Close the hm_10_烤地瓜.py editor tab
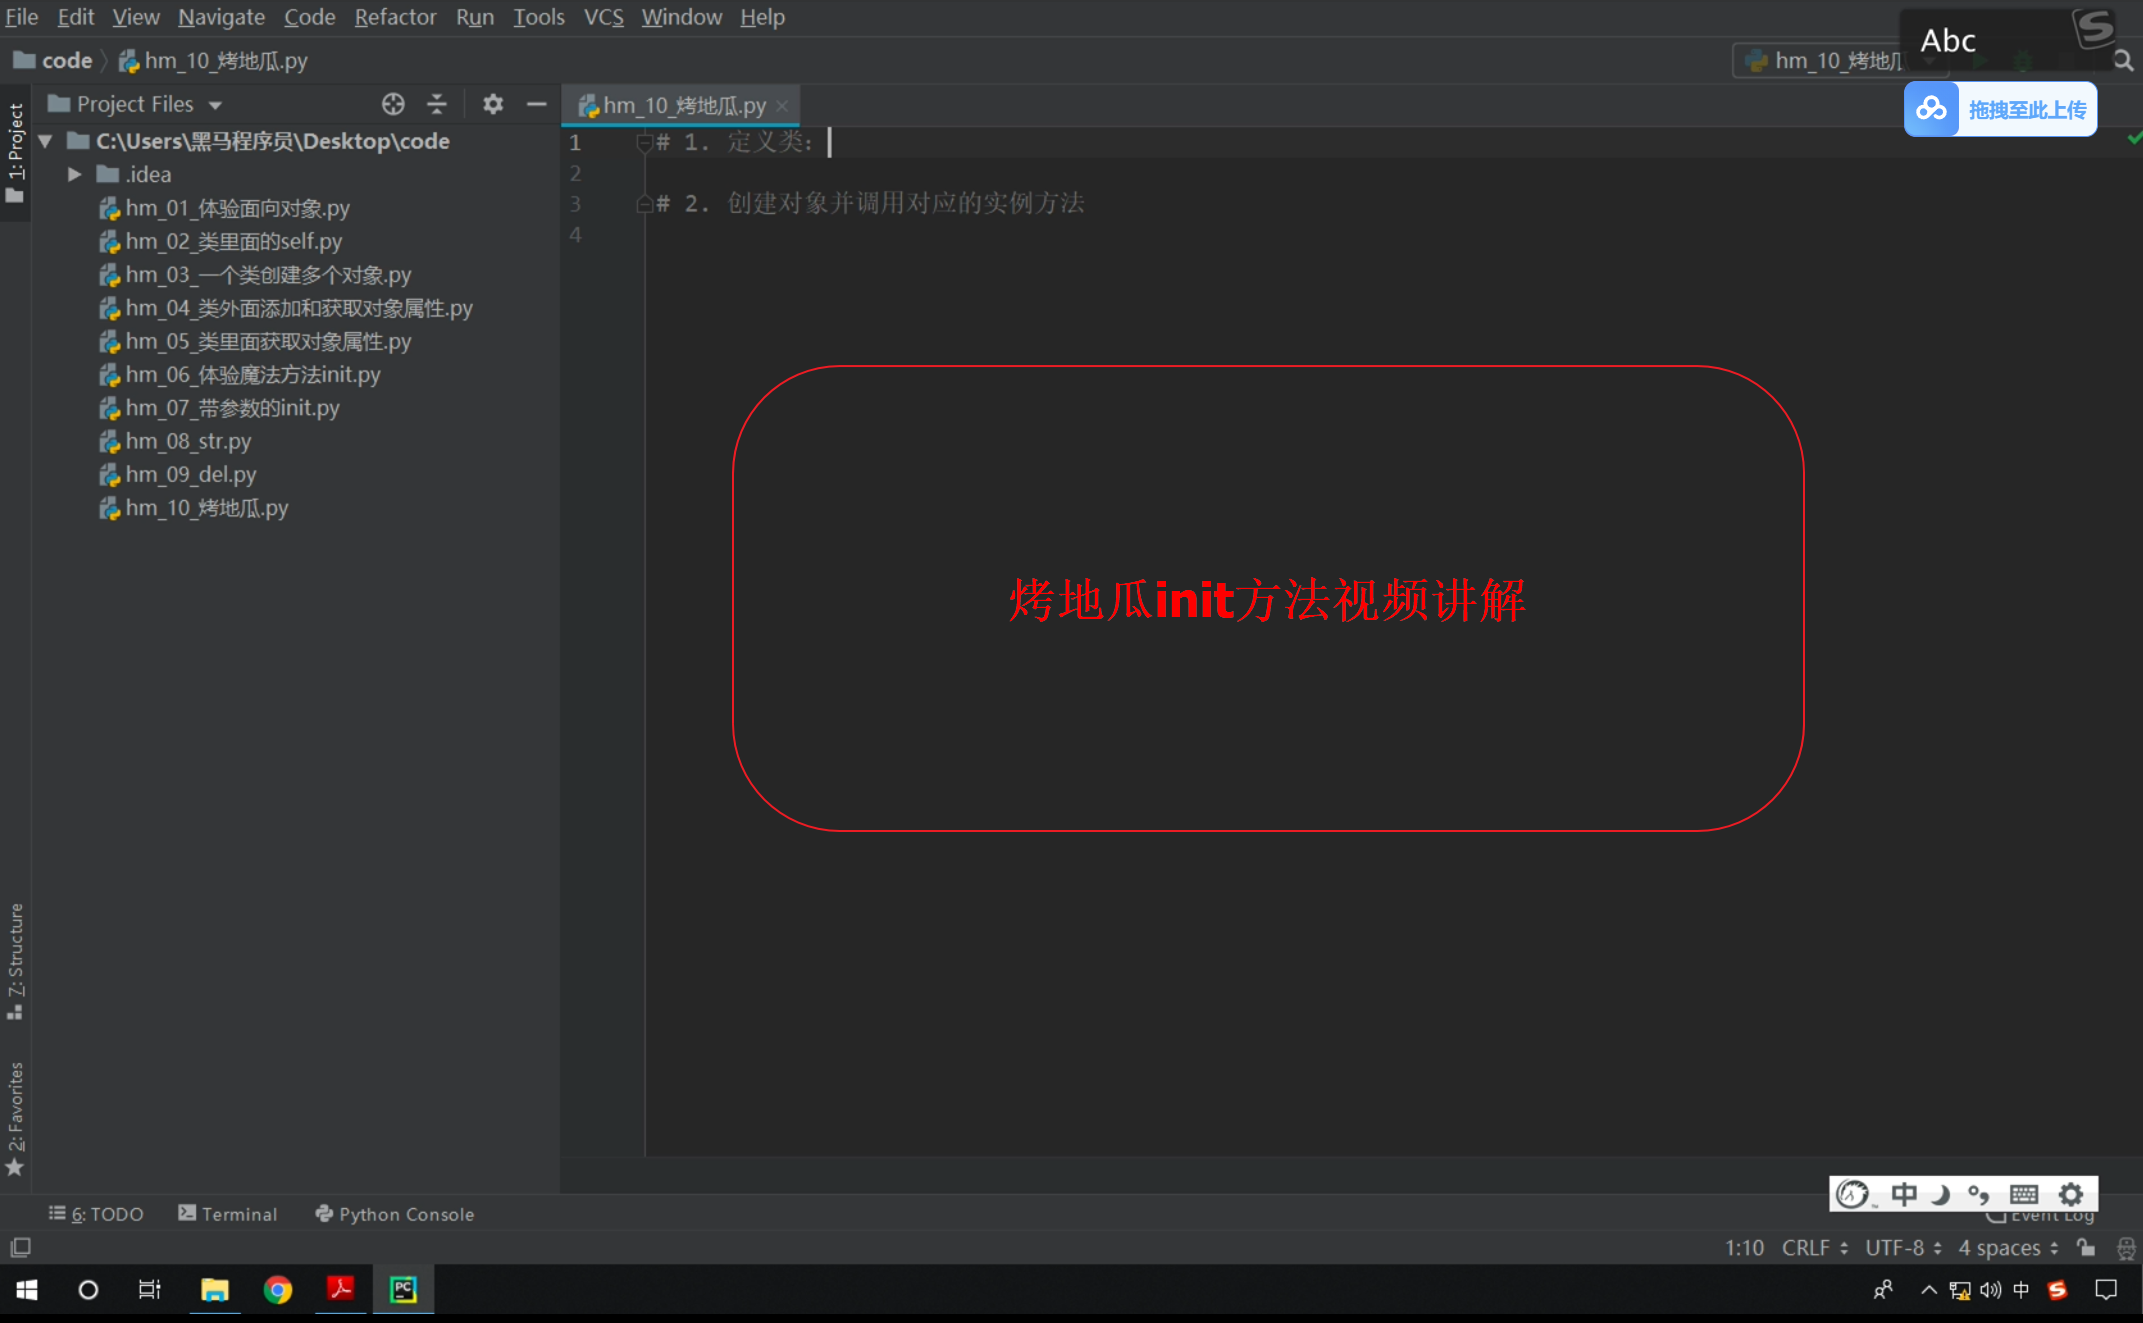 point(782,106)
